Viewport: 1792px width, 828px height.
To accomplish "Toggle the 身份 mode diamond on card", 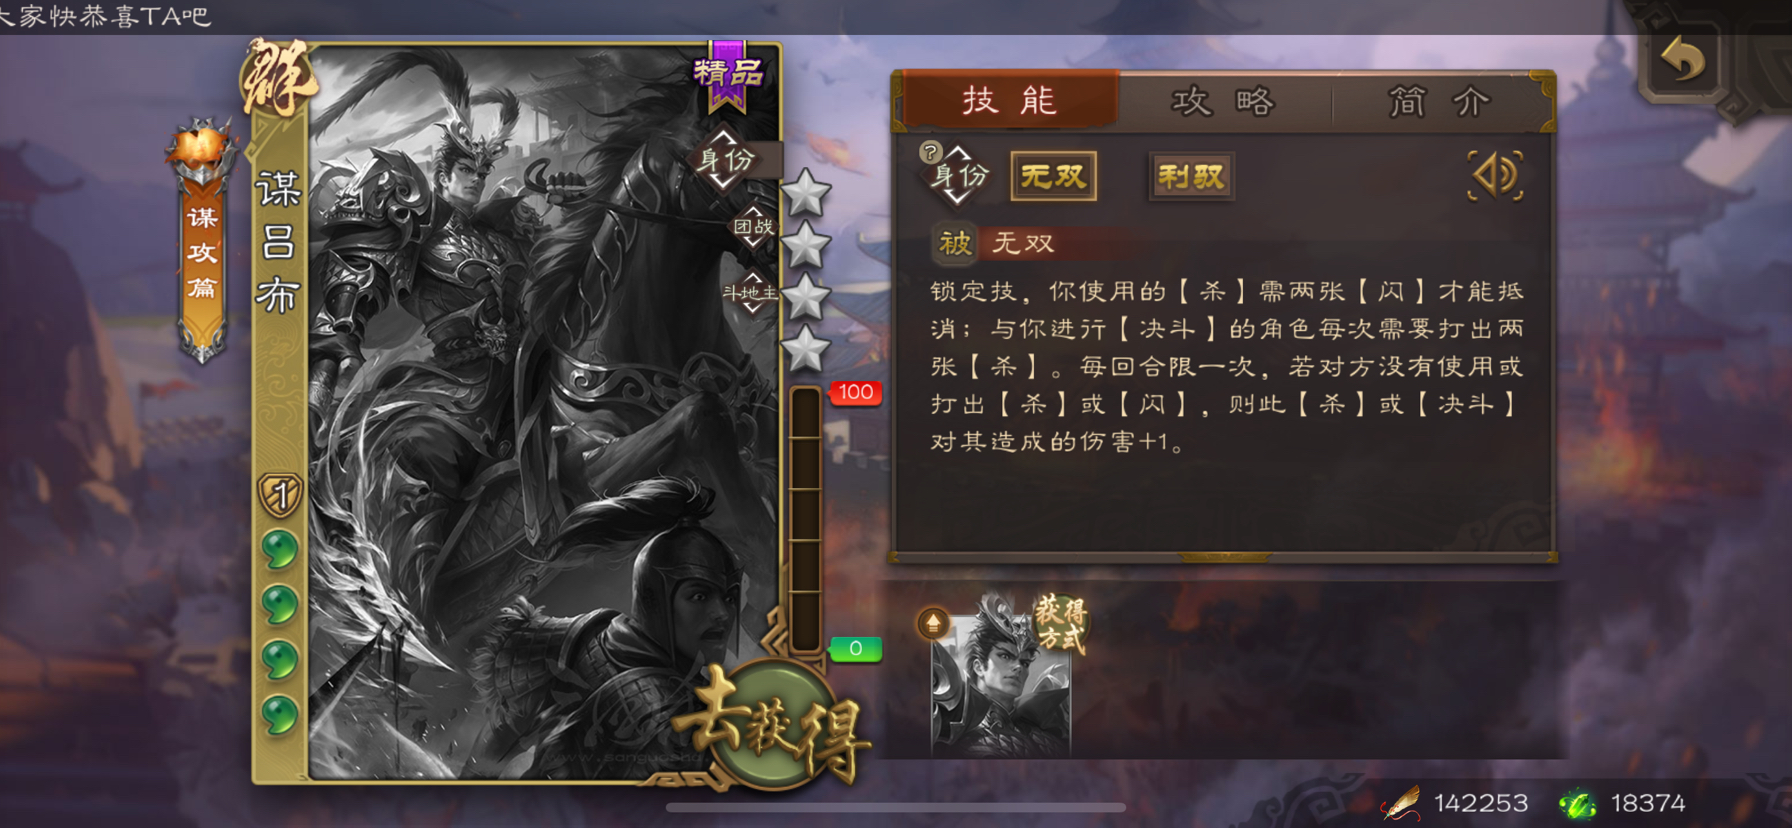I will (726, 159).
